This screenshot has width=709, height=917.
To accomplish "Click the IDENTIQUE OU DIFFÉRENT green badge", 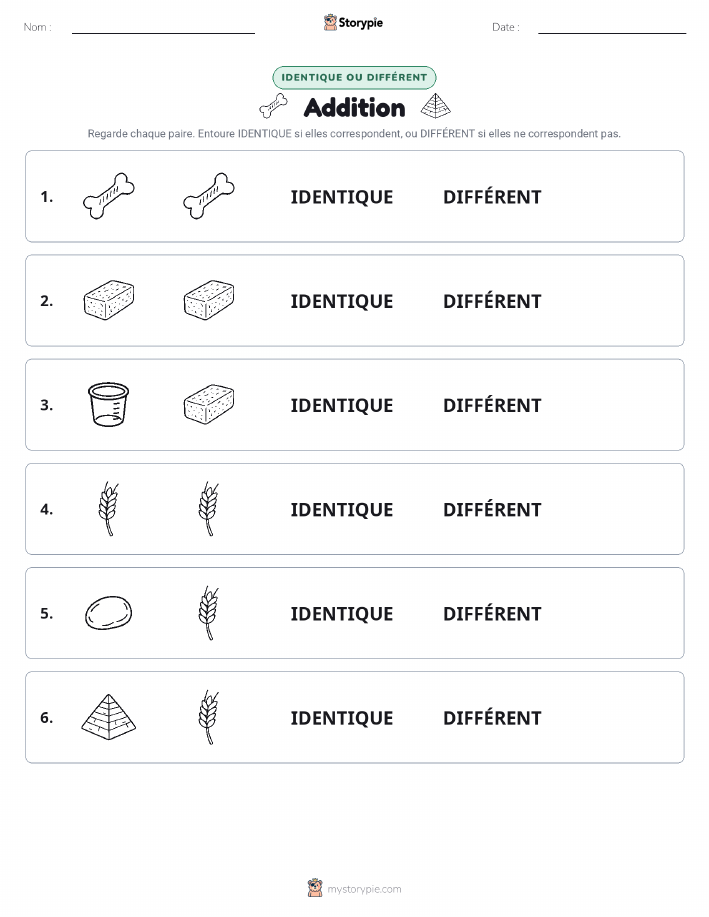I will pyautogui.click(x=354, y=77).
